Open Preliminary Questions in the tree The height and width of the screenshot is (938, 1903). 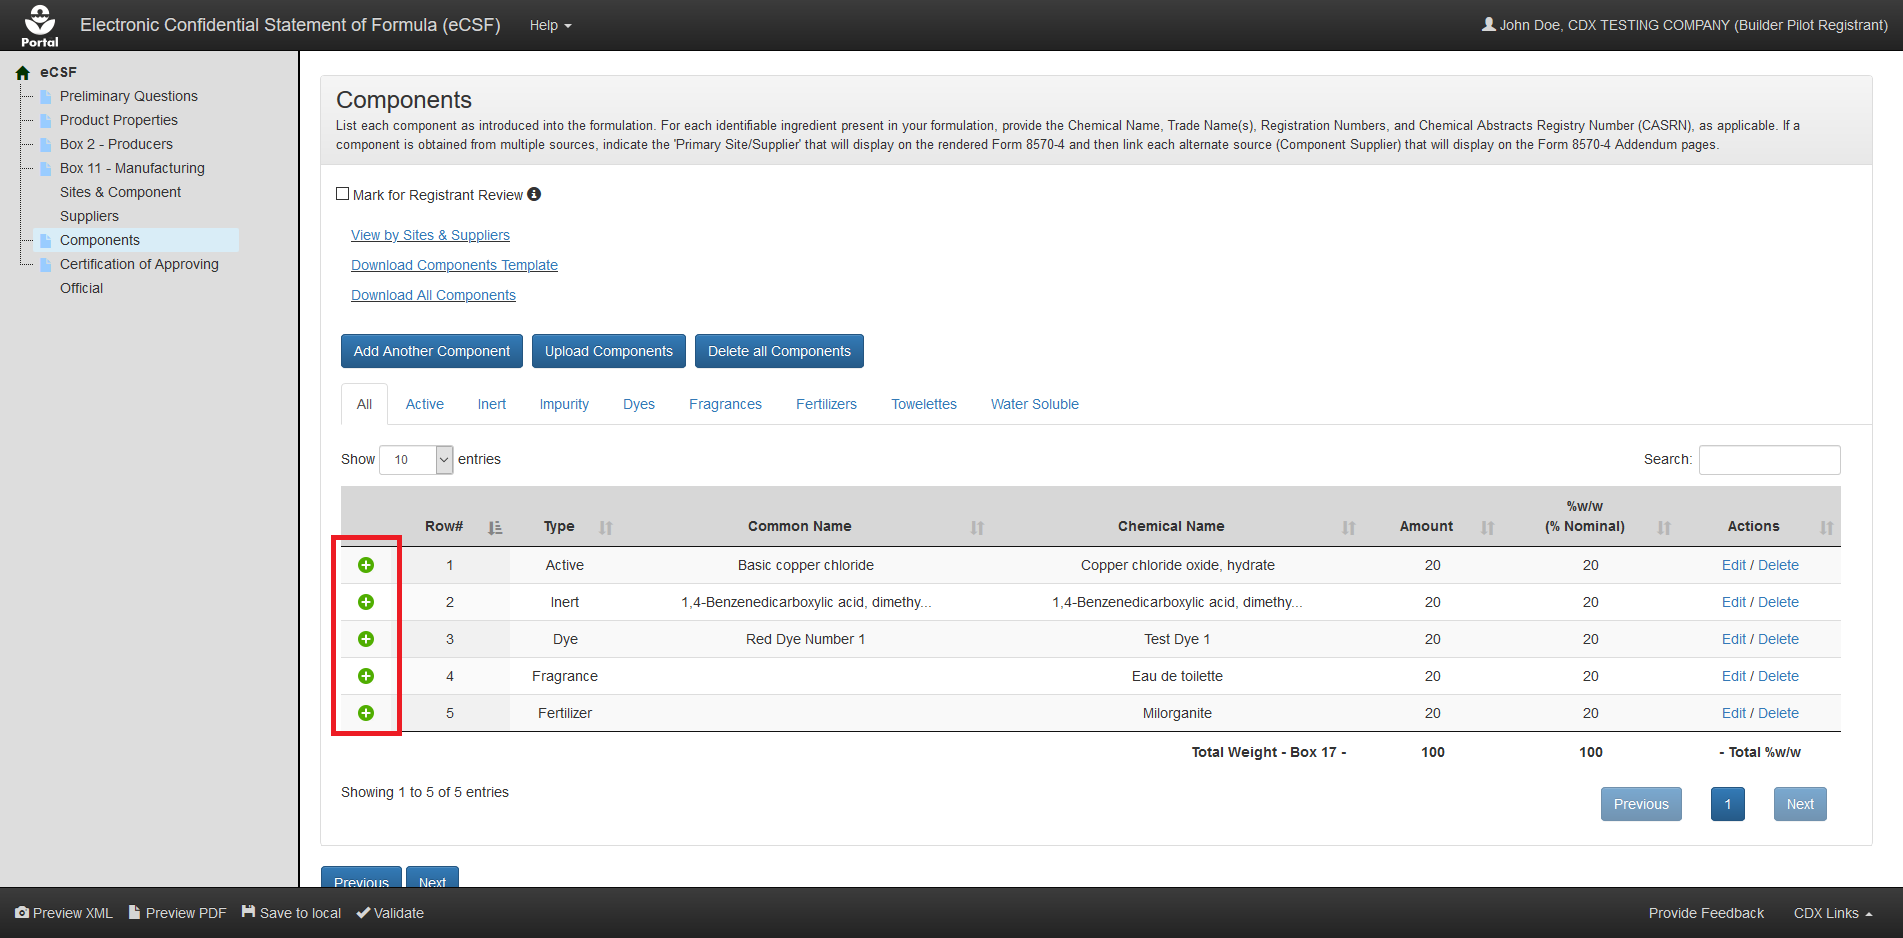128,96
